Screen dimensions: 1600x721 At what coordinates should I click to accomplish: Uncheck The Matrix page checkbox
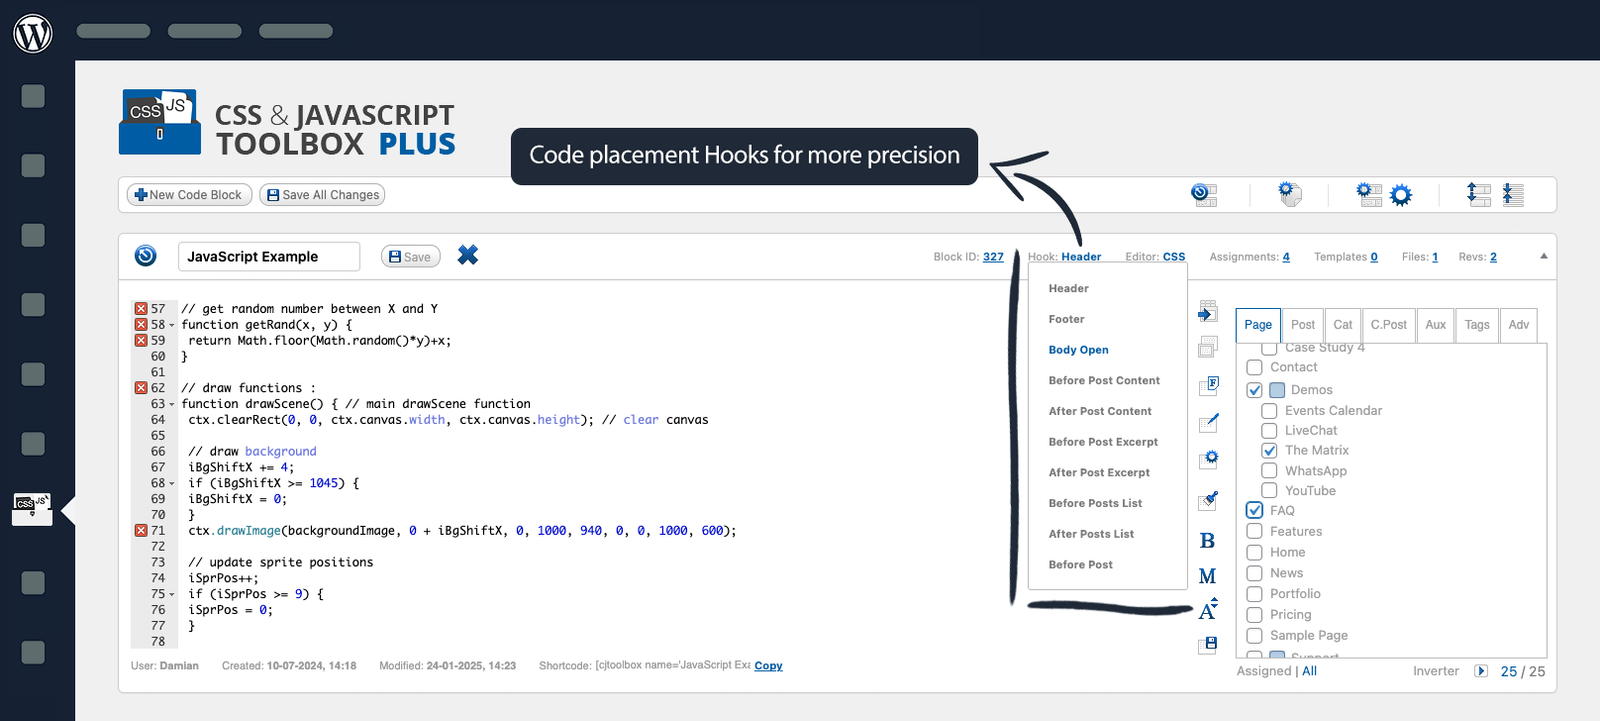coord(1269,451)
